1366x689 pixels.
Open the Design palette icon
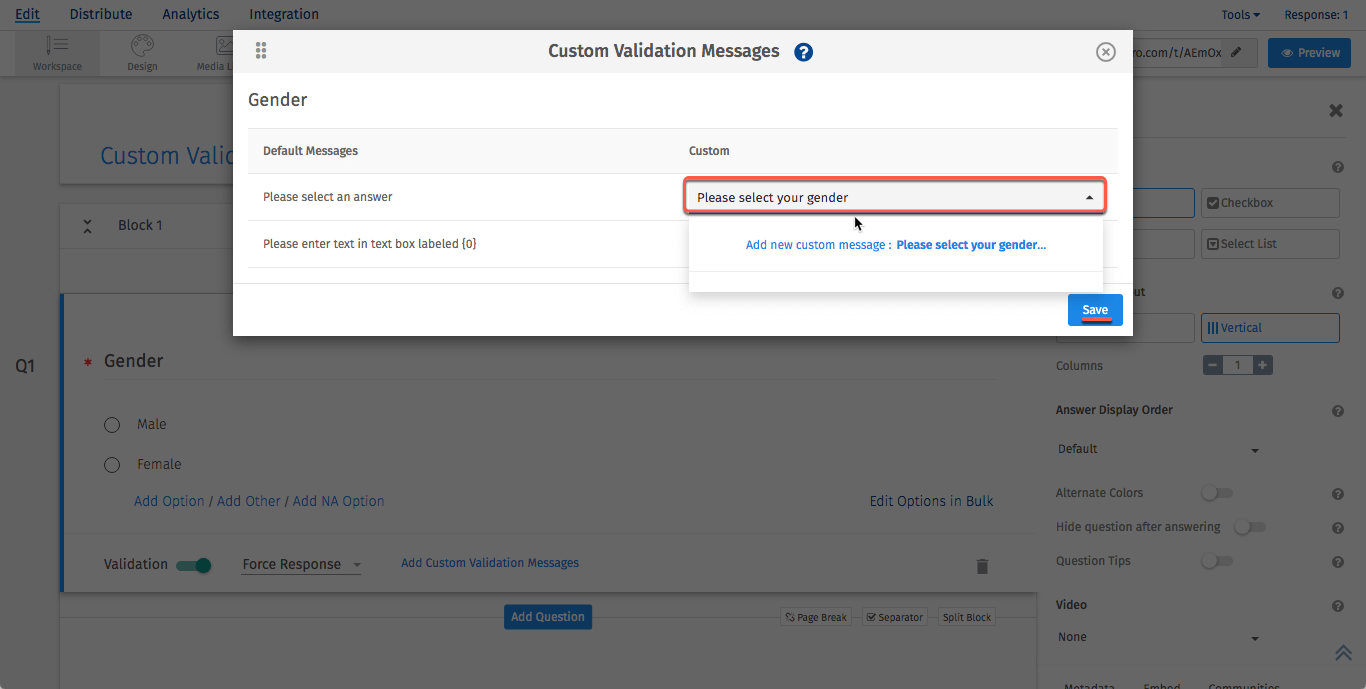pos(142,54)
